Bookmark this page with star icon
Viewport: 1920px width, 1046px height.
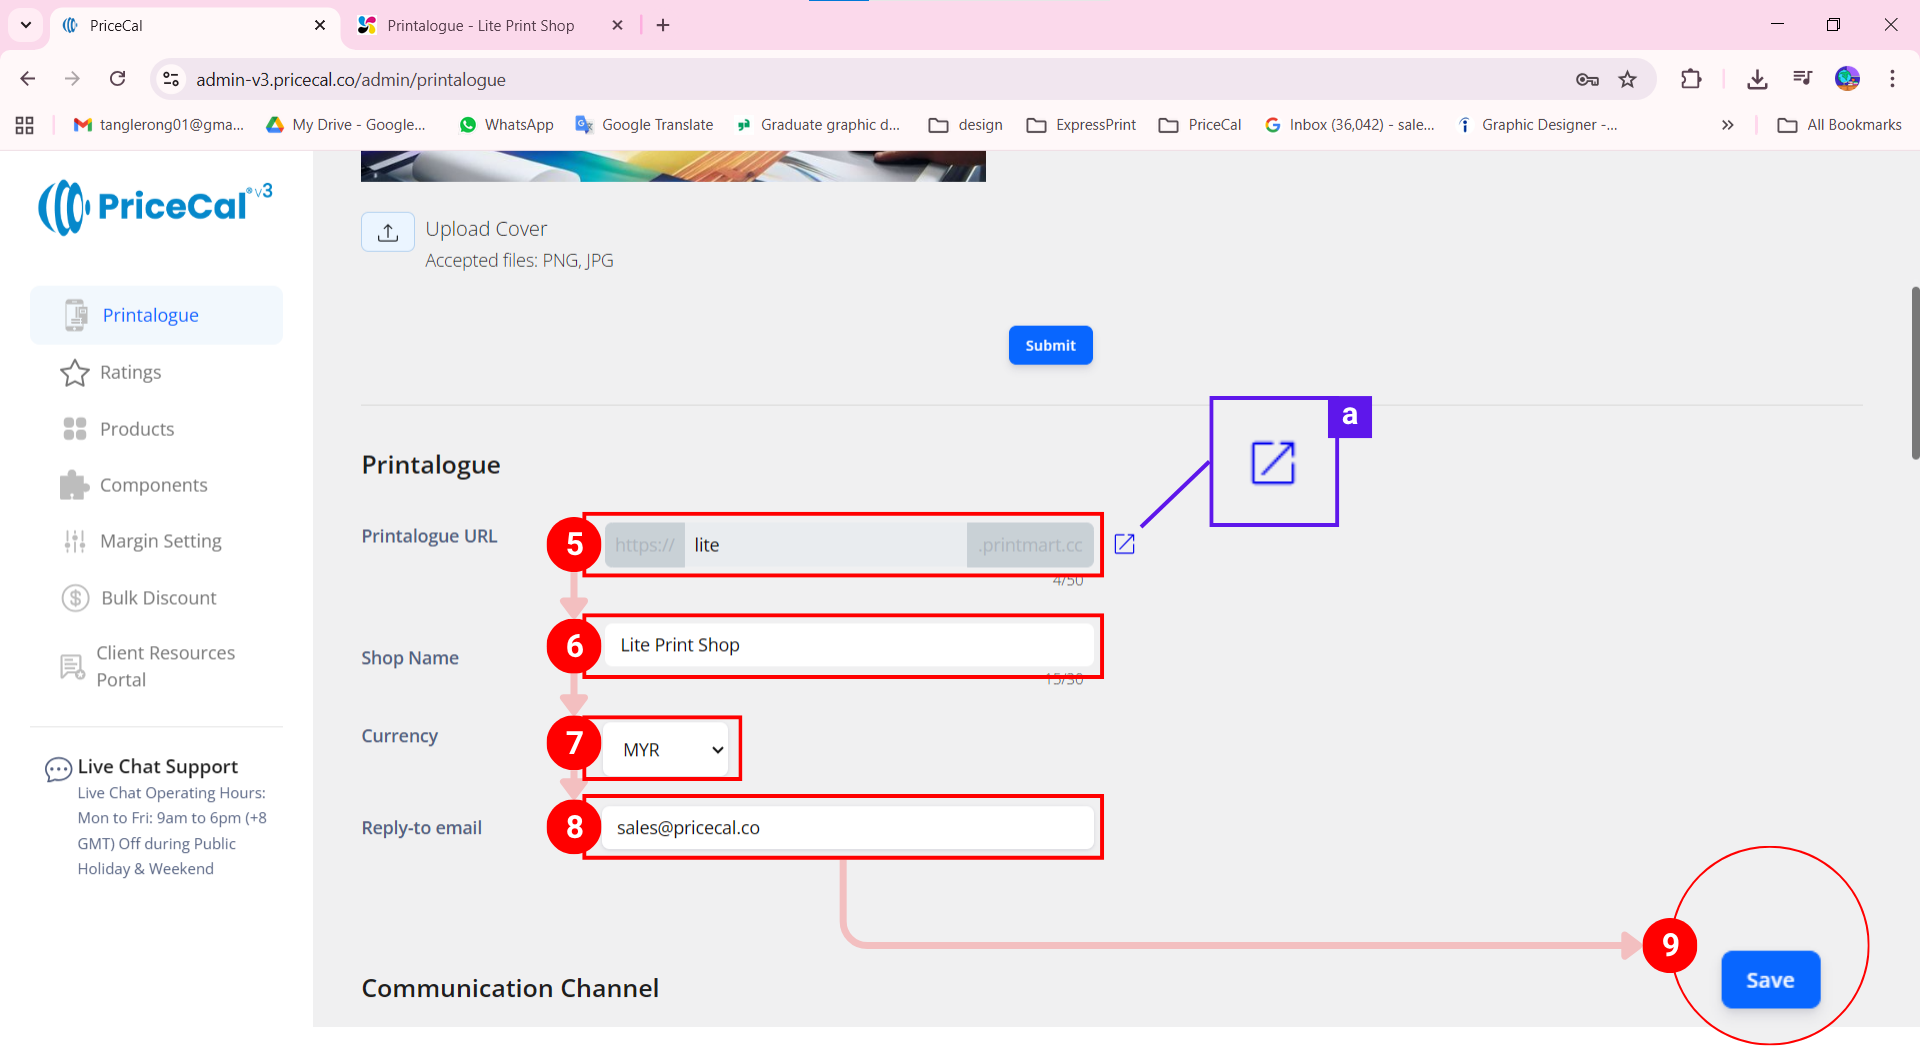[x=1628, y=80]
